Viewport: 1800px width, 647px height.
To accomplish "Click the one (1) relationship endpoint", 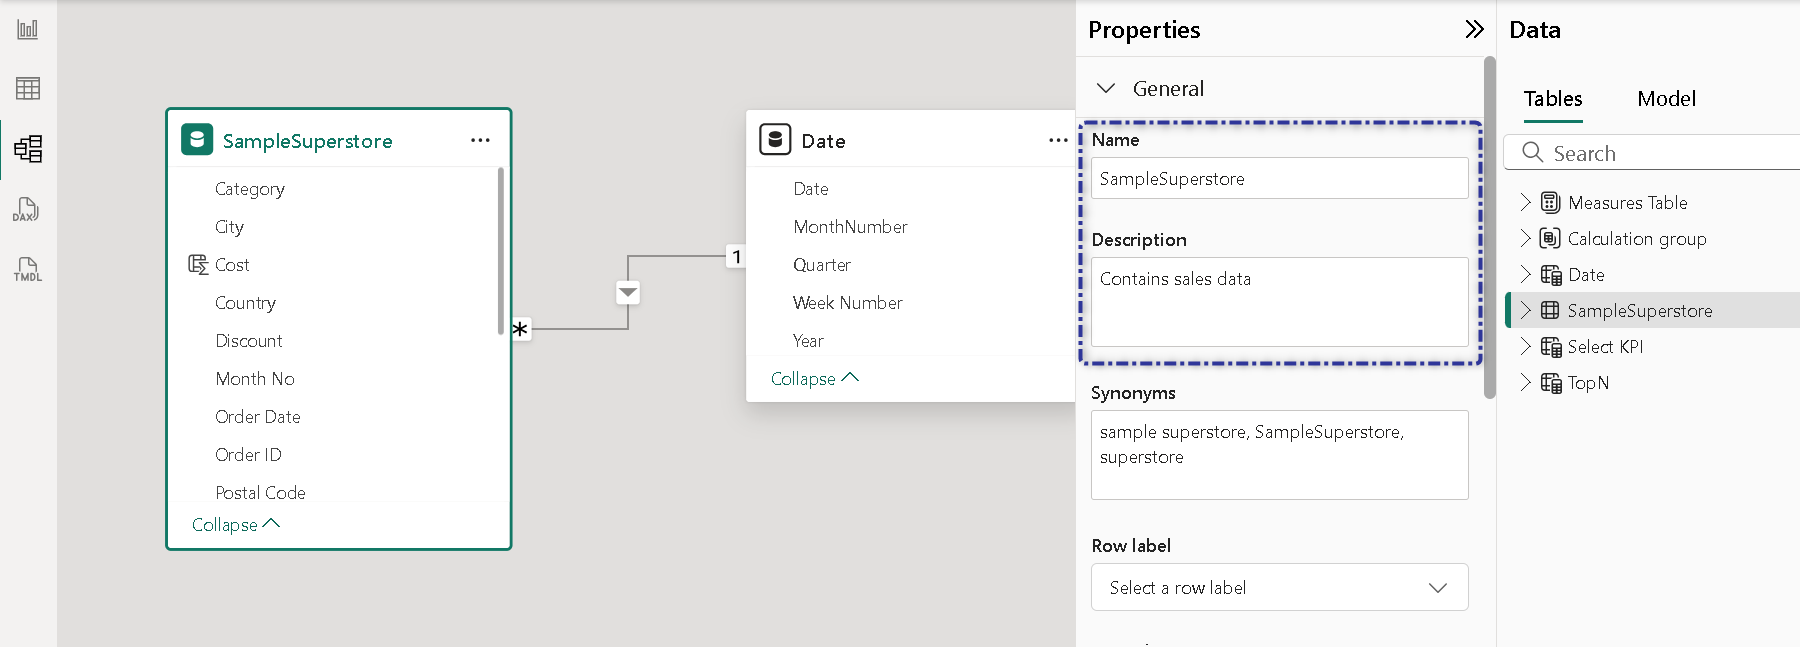I will (737, 257).
